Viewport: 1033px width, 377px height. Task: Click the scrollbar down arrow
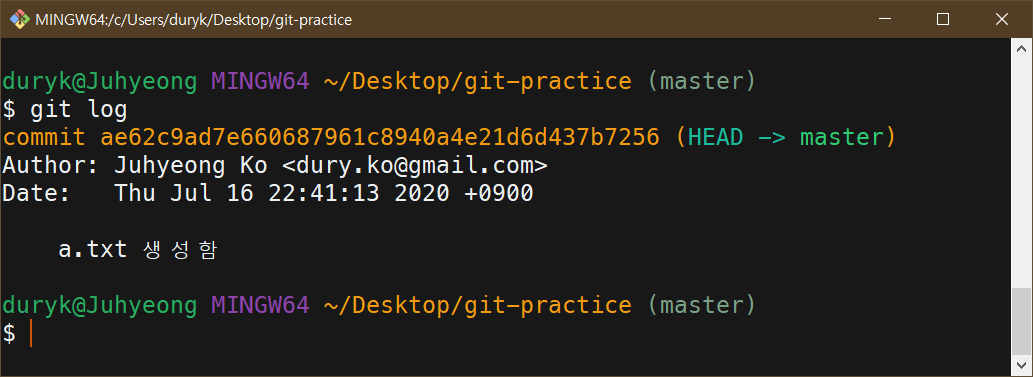pos(1022,365)
